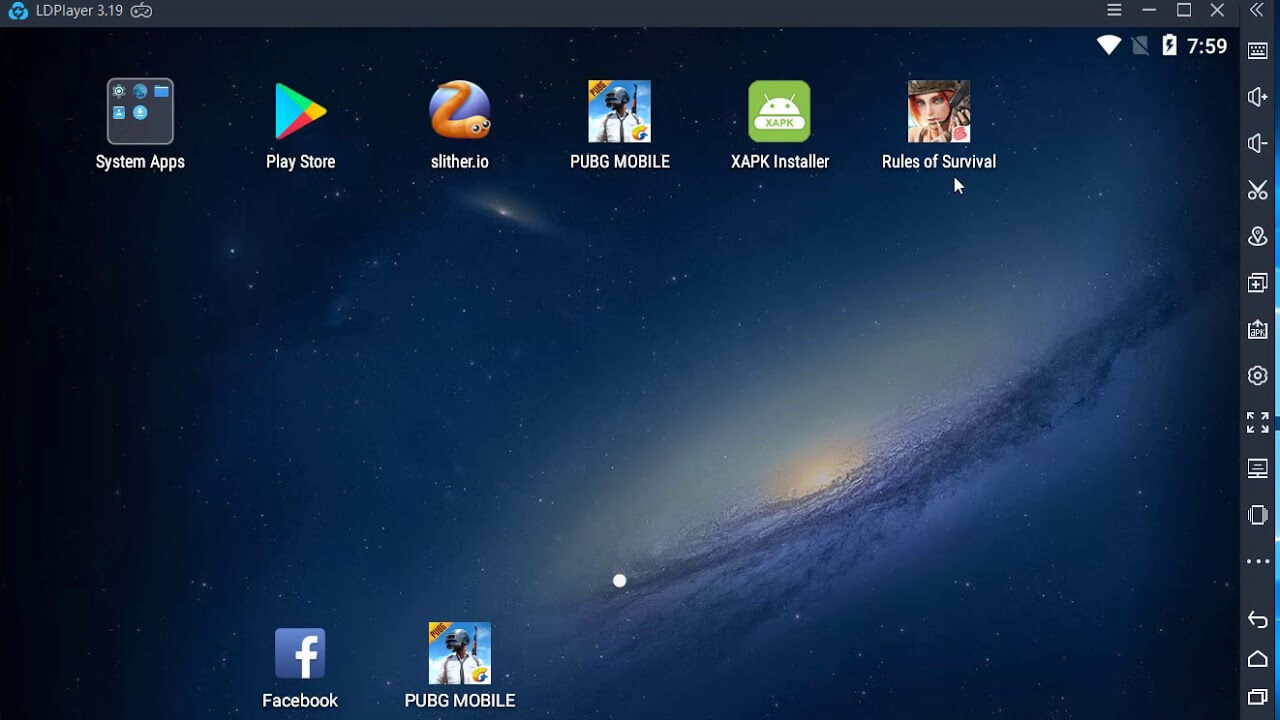This screenshot has width=1280, height=720.
Task: Launch PUBG MOBILE next to Facebook
Action: click(x=460, y=653)
